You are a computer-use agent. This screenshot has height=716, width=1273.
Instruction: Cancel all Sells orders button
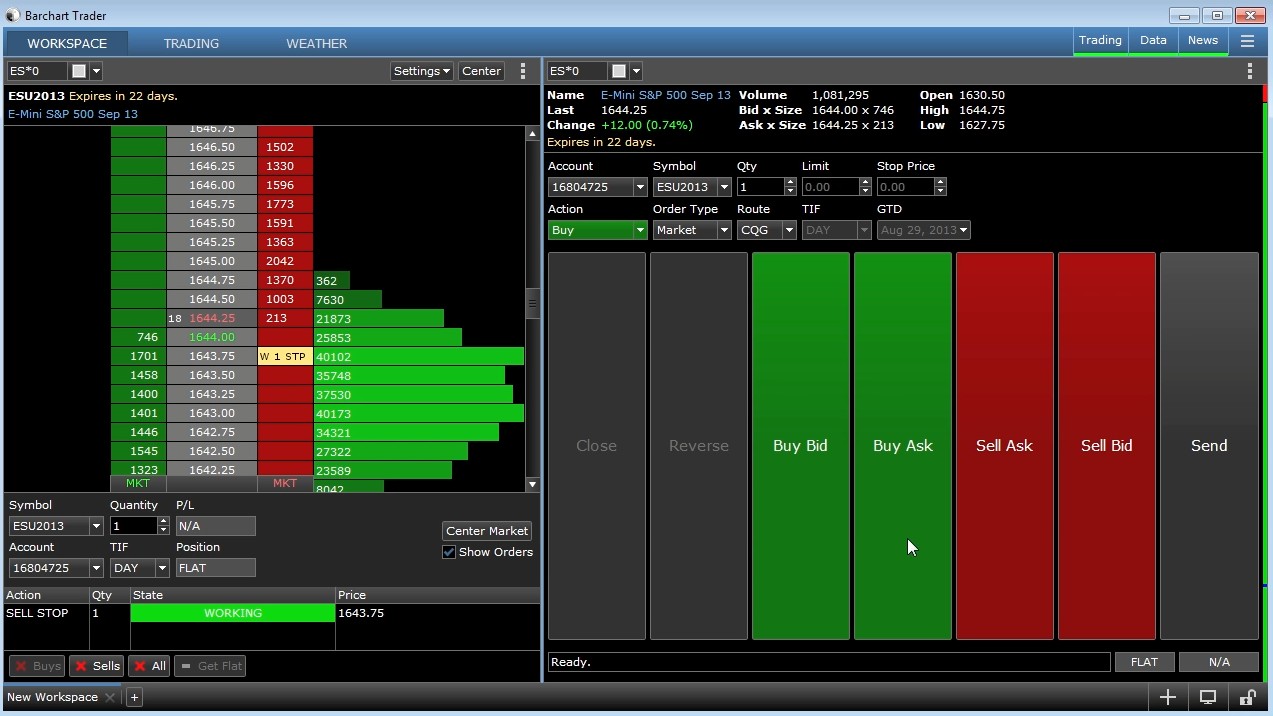pyautogui.click(x=97, y=666)
